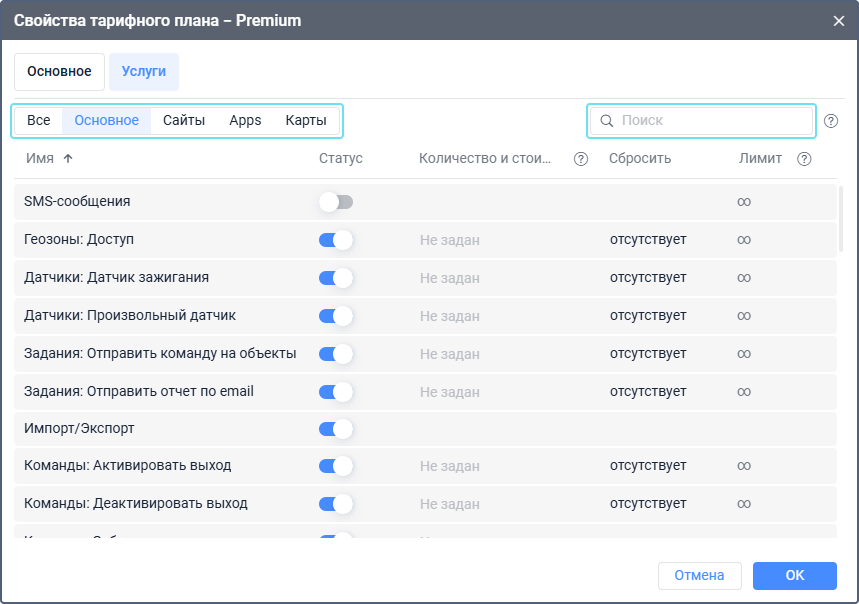Close the Premium tariff plan dialog
Viewport: 859px width, 604px height.
click(839, 20)
